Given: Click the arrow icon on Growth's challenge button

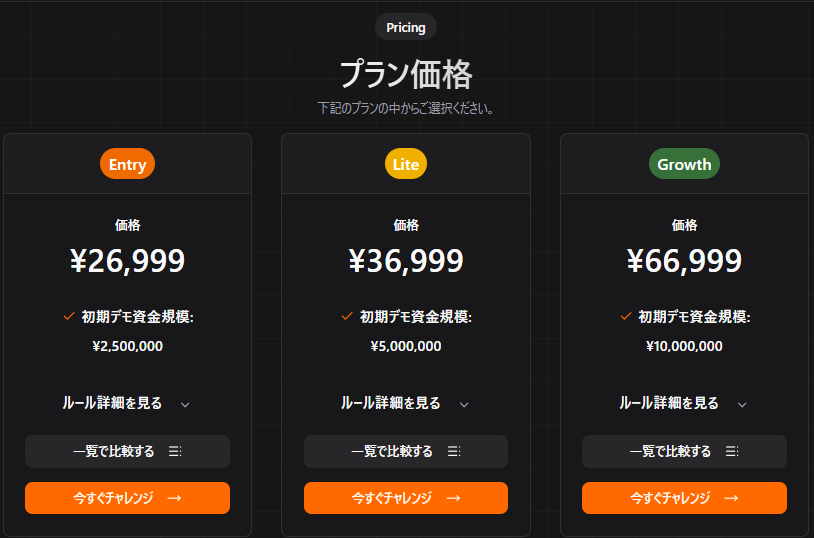Looking at the screenshot, I should (731, 498).
